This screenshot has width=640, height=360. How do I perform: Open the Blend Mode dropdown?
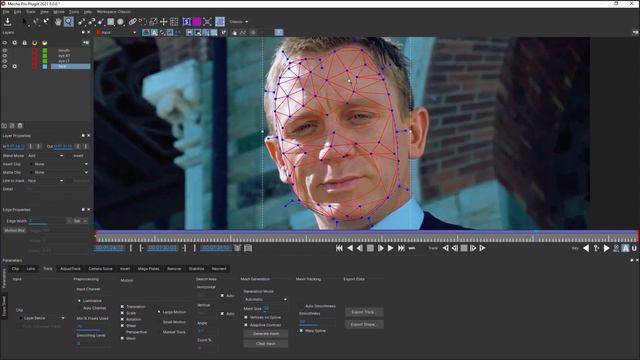[x=45, y=156]
